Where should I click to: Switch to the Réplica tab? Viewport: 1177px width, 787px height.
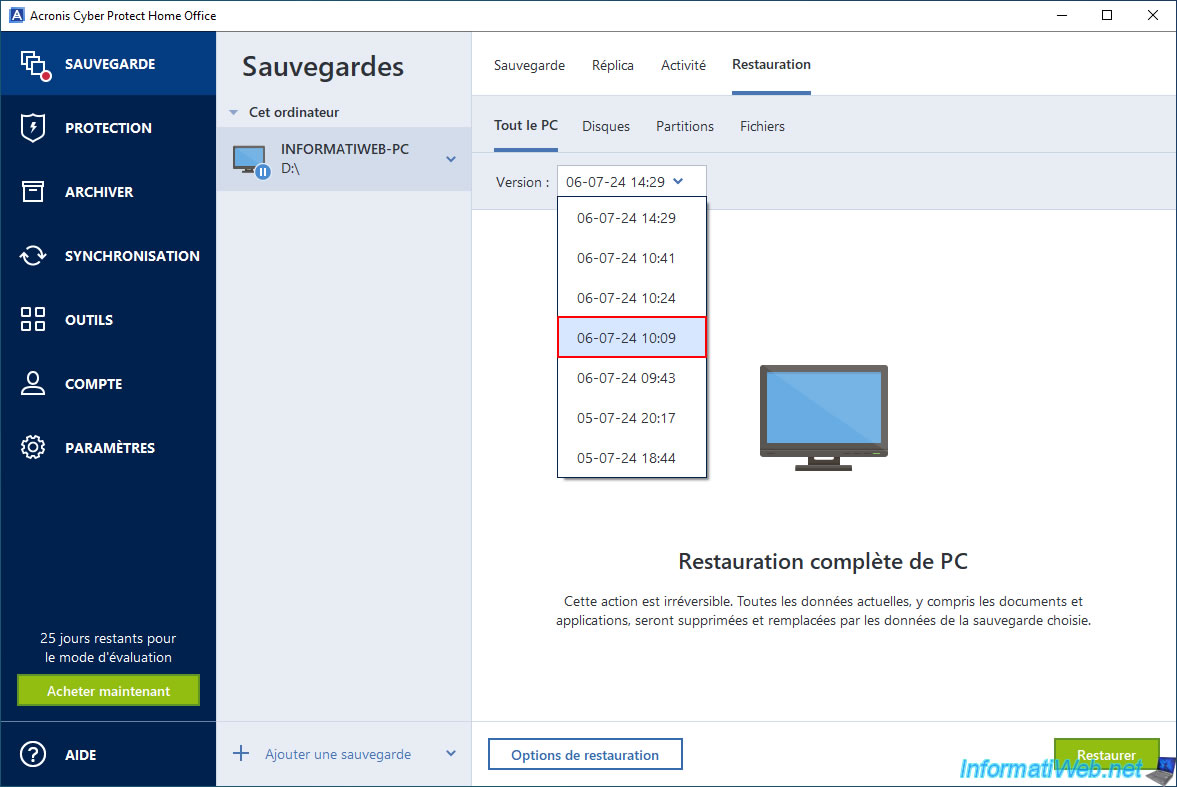[613, 65]
